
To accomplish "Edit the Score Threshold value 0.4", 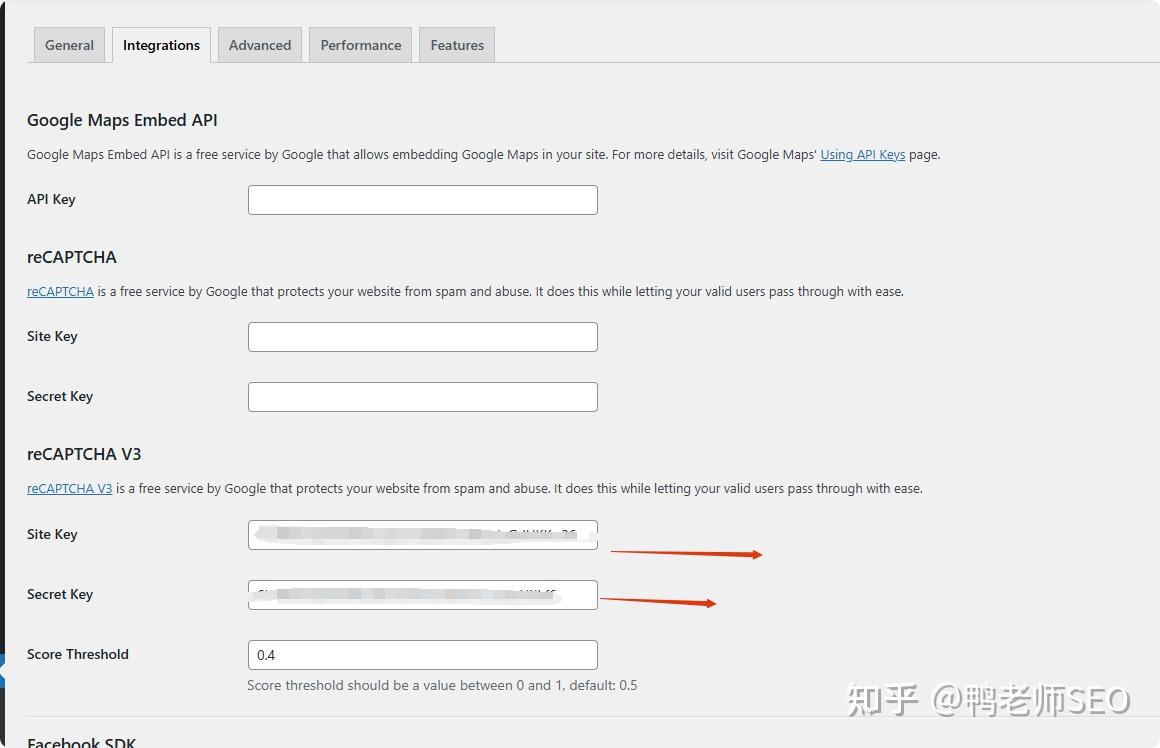I will 422,655.
